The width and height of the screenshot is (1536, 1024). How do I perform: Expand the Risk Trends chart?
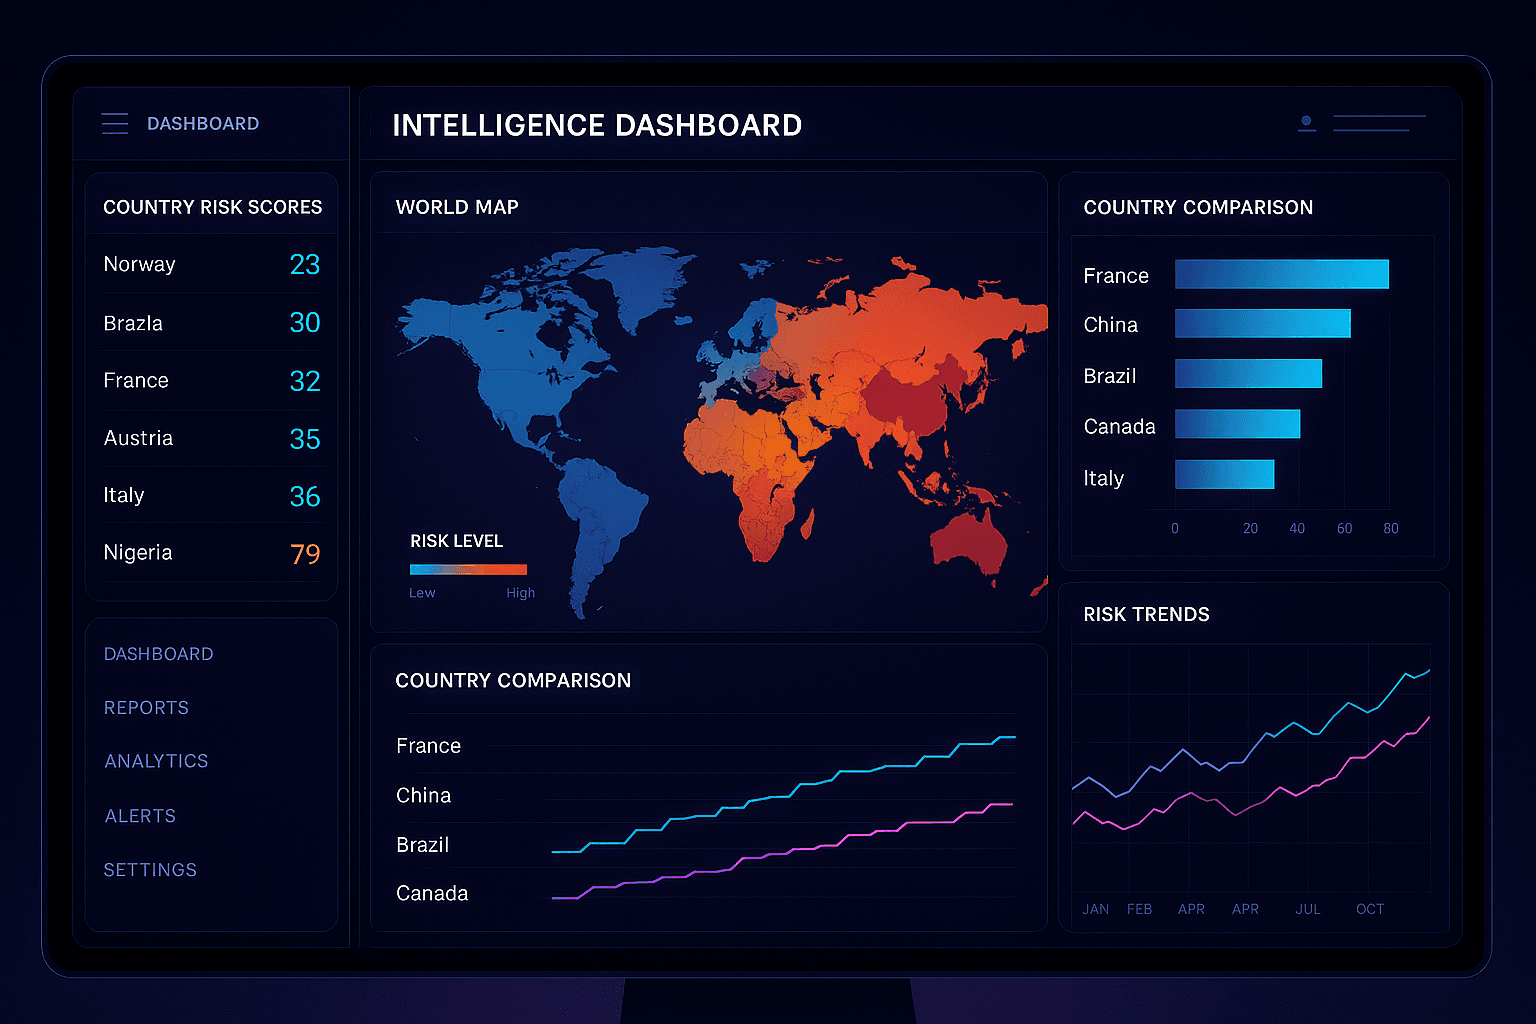(x=1147, y=614)
